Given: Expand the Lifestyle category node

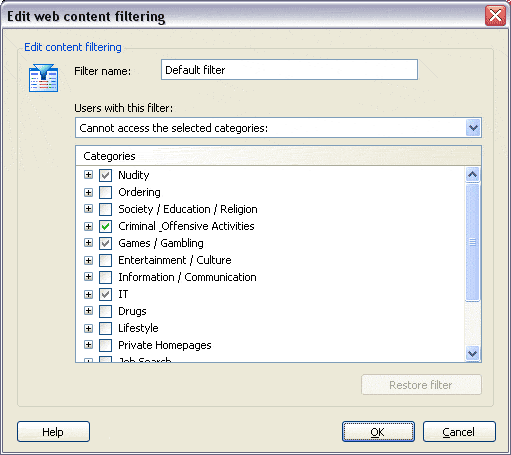Looking at the screenshot, I should coord(88,328).
